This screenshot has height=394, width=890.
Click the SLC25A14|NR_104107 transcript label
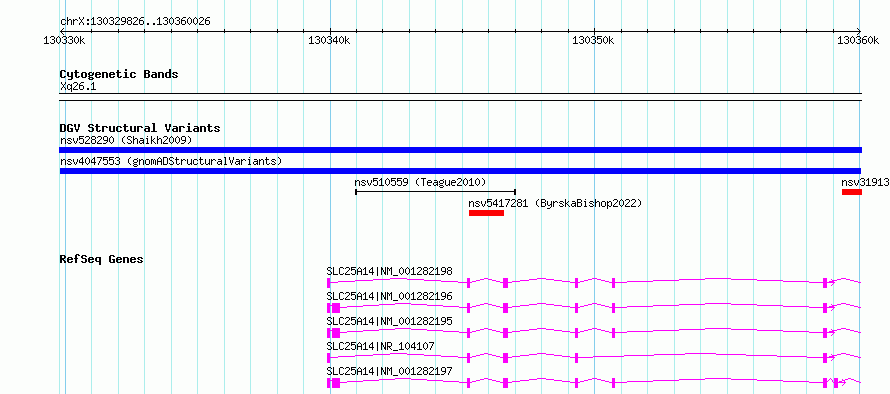point(380,346)
